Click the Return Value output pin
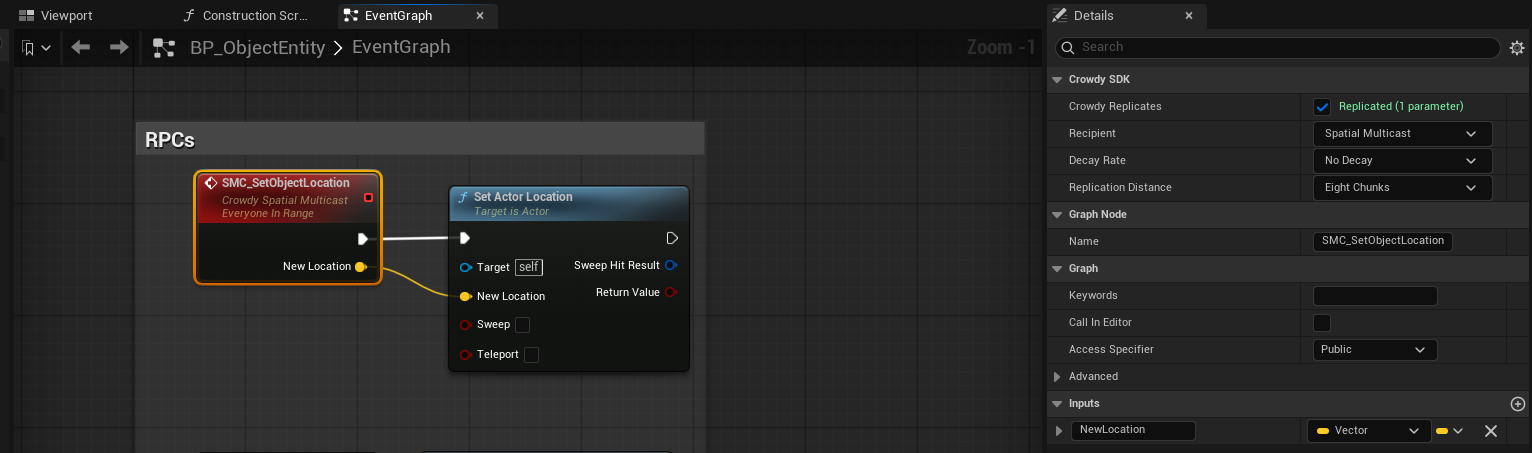1532x453 pixels. (x=671, y=292)
